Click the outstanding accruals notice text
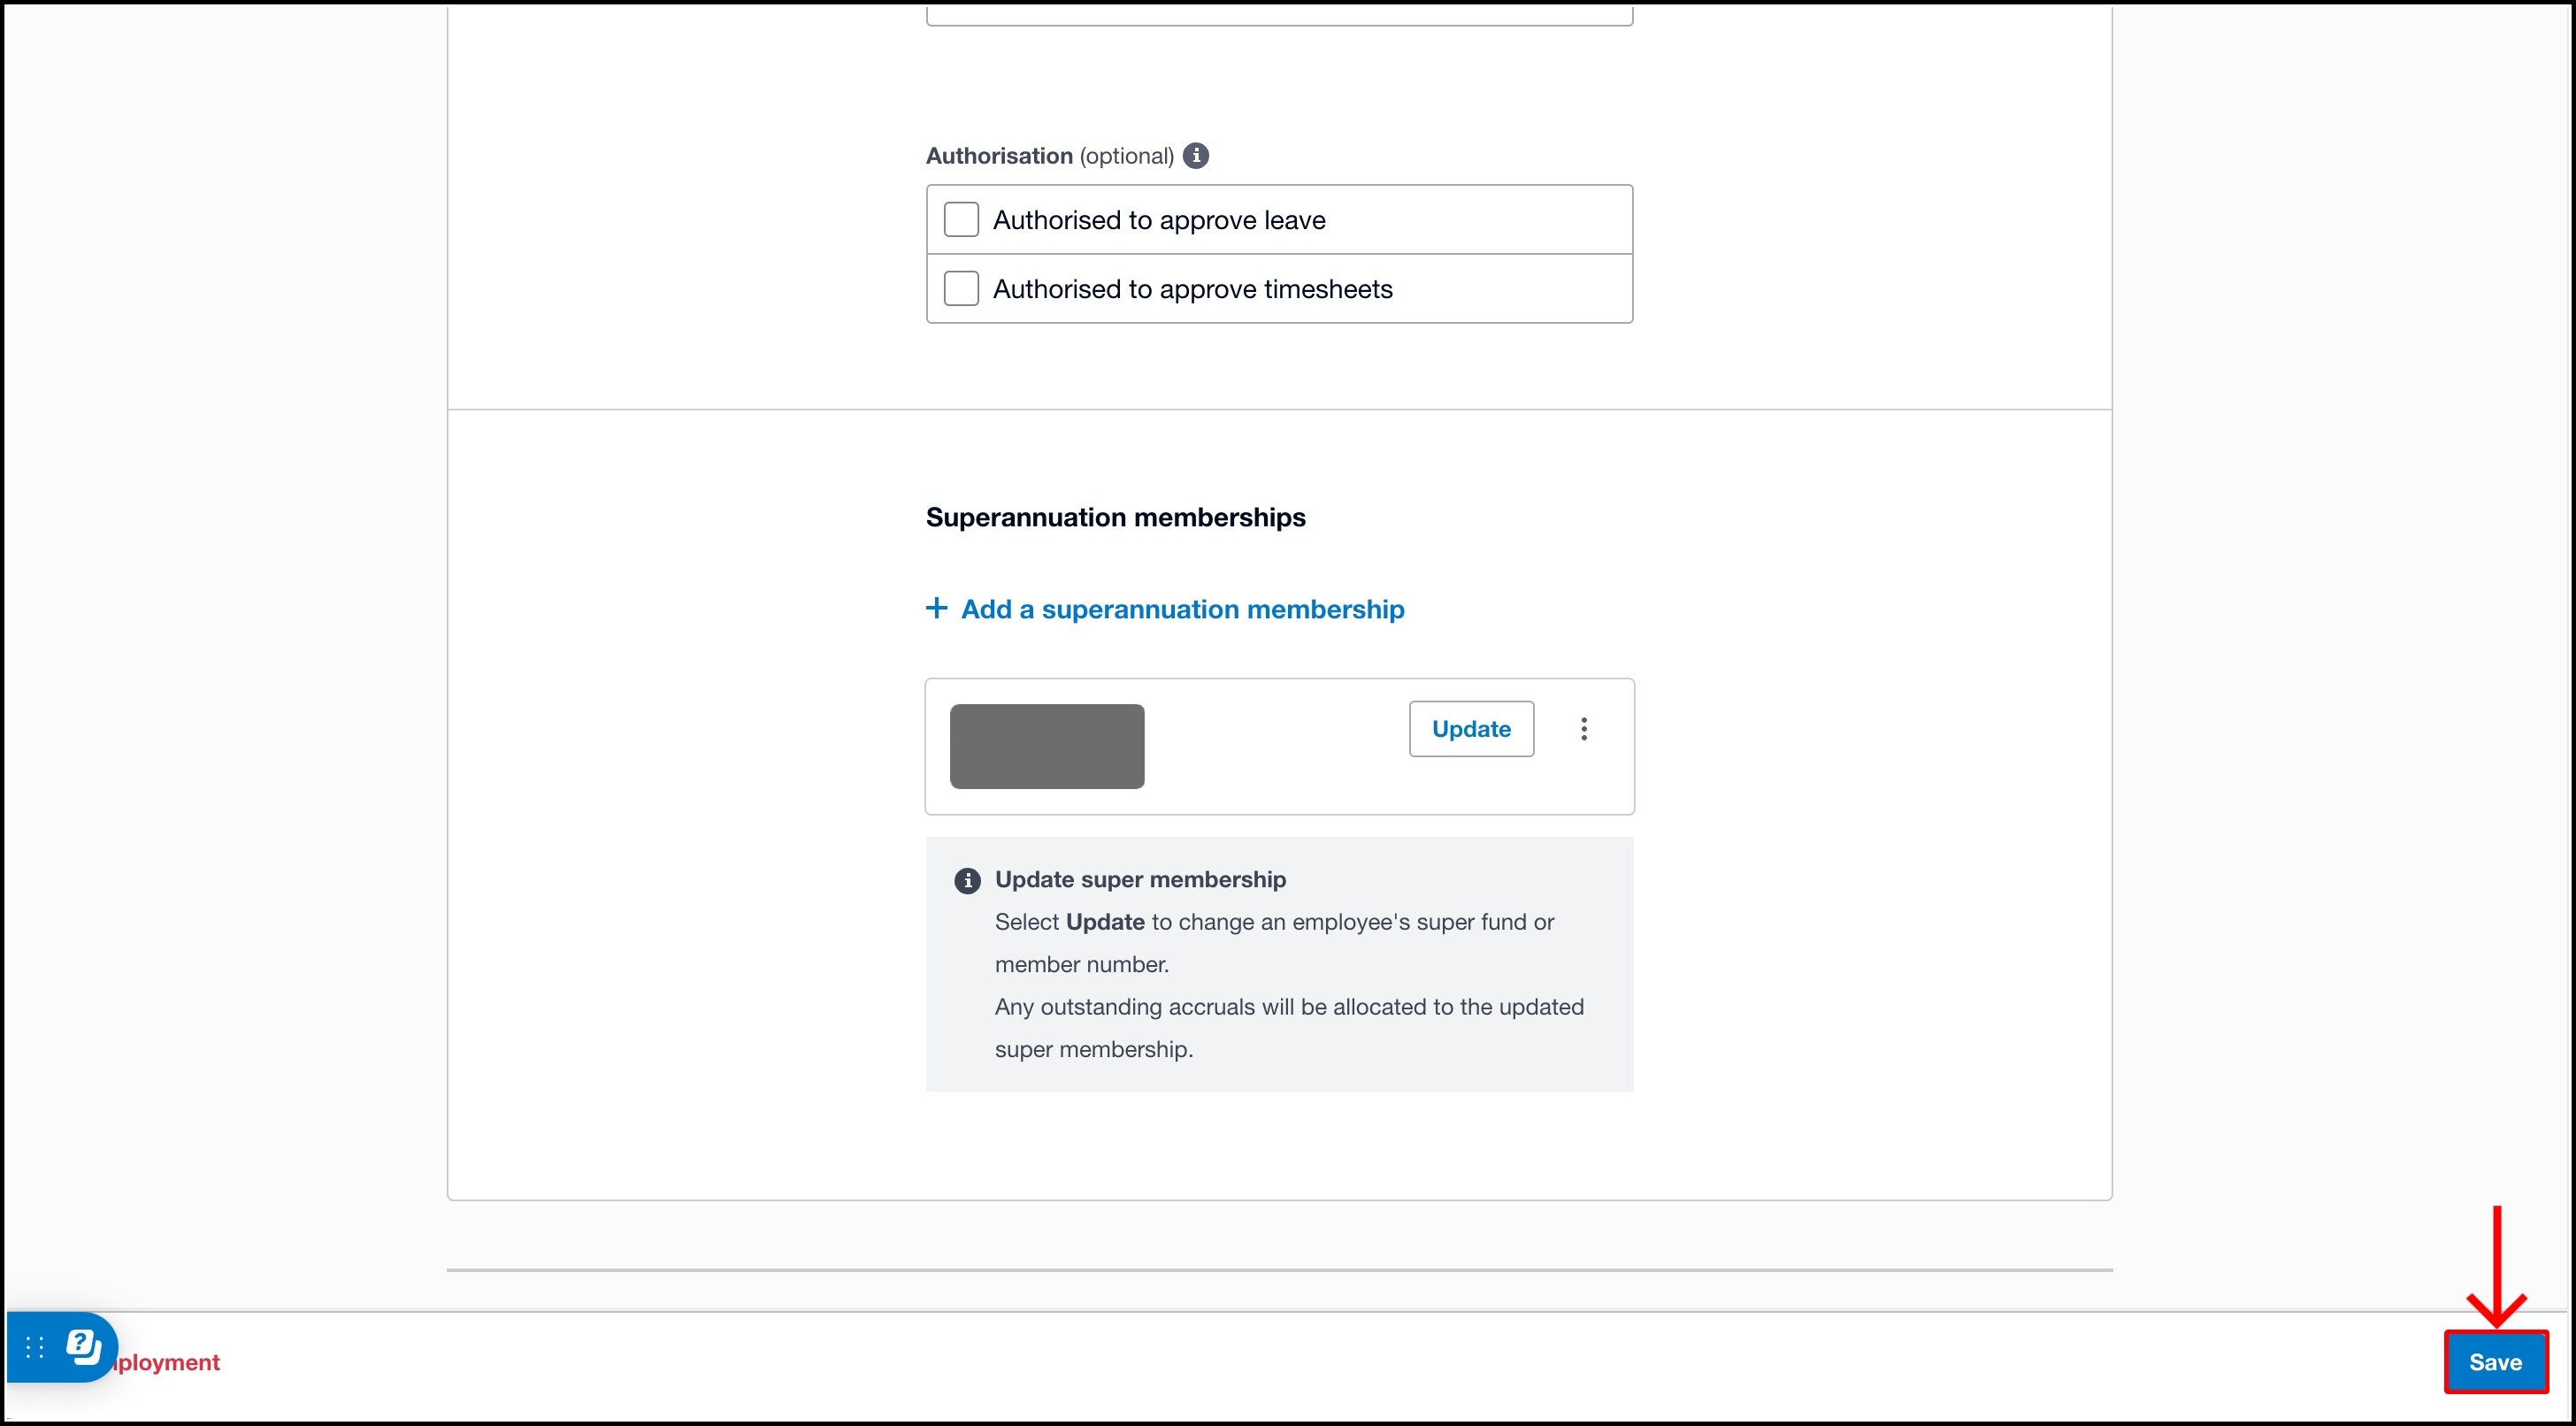 click(1288, 1007)
